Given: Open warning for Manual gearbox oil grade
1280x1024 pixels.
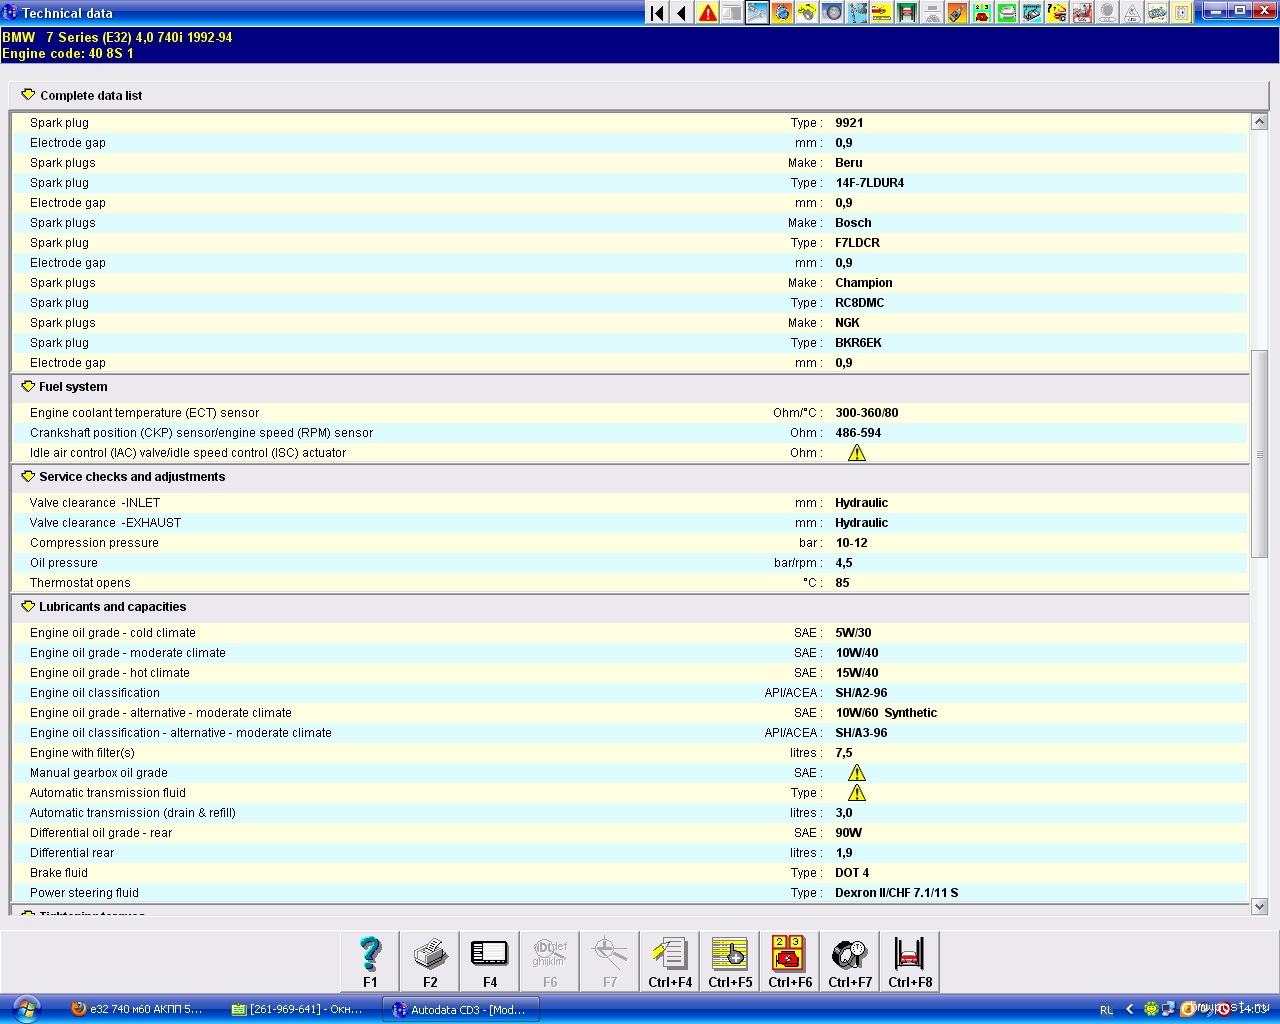Looking at the screenshot, I should coord(857,773).
